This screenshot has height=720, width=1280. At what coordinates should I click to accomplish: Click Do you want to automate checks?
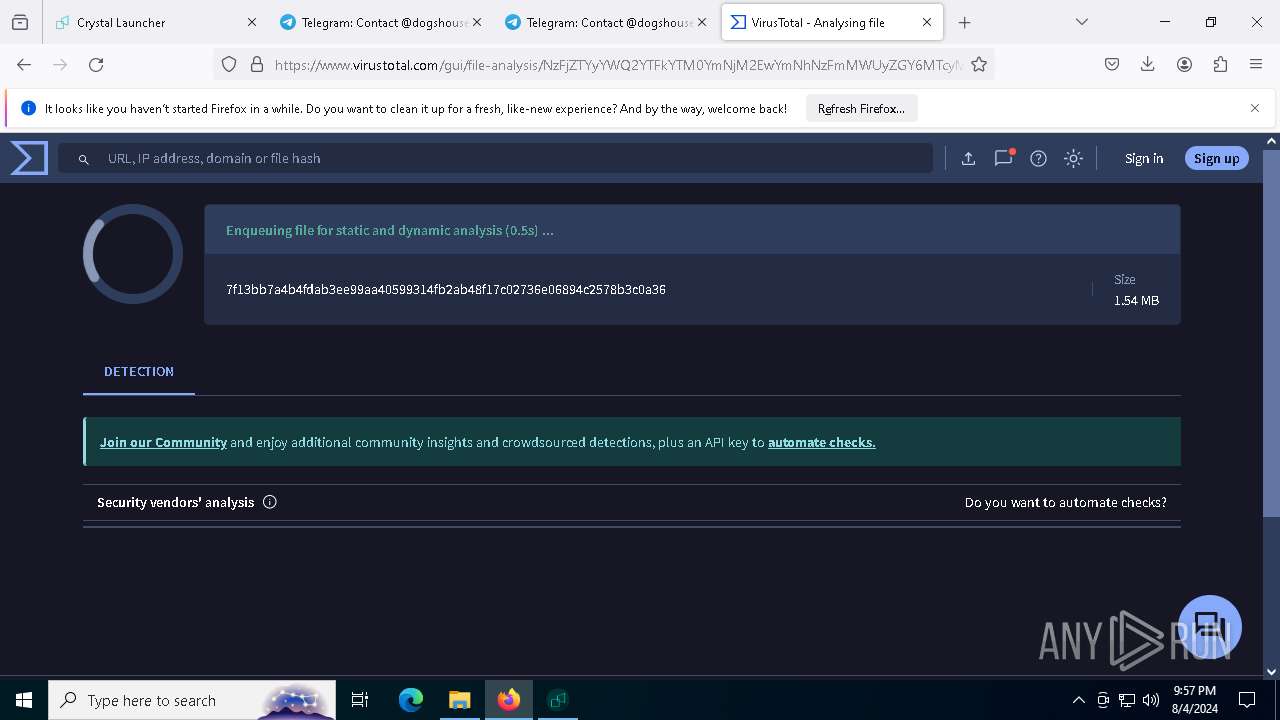(x=1066, y=502)
